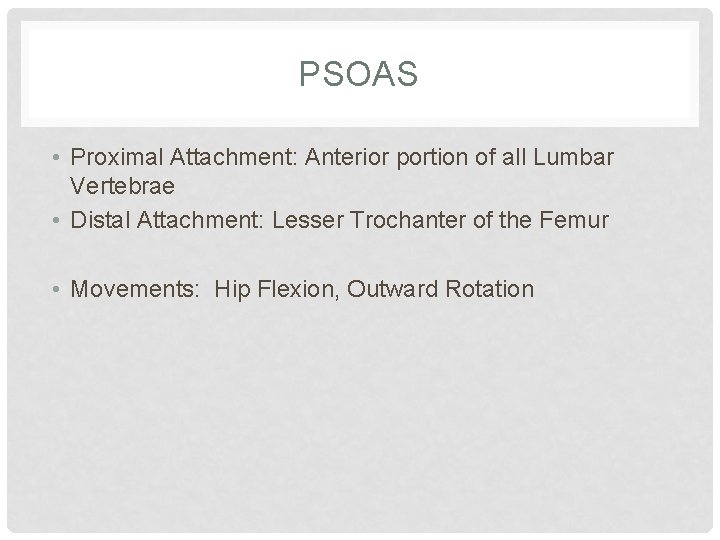The width and height of the screenshot is (720, 540).
Task: Select the Proximal Attachment bullet text
Action: click(342, 171)
